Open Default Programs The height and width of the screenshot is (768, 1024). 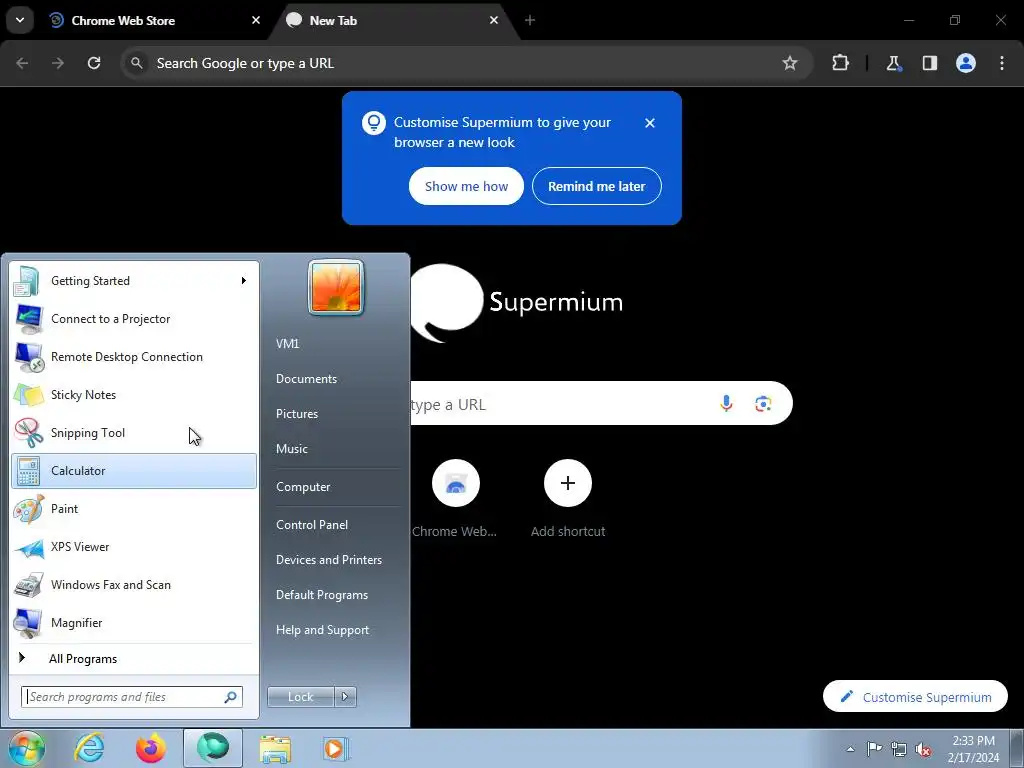[x=322, y=595]
